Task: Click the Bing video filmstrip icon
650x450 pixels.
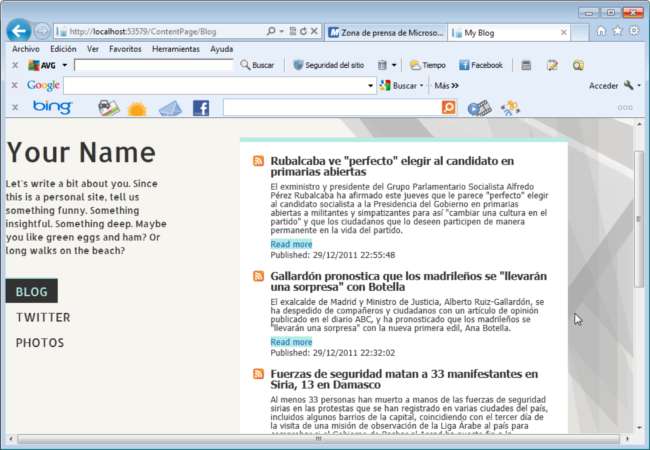Action: [480, 108]
